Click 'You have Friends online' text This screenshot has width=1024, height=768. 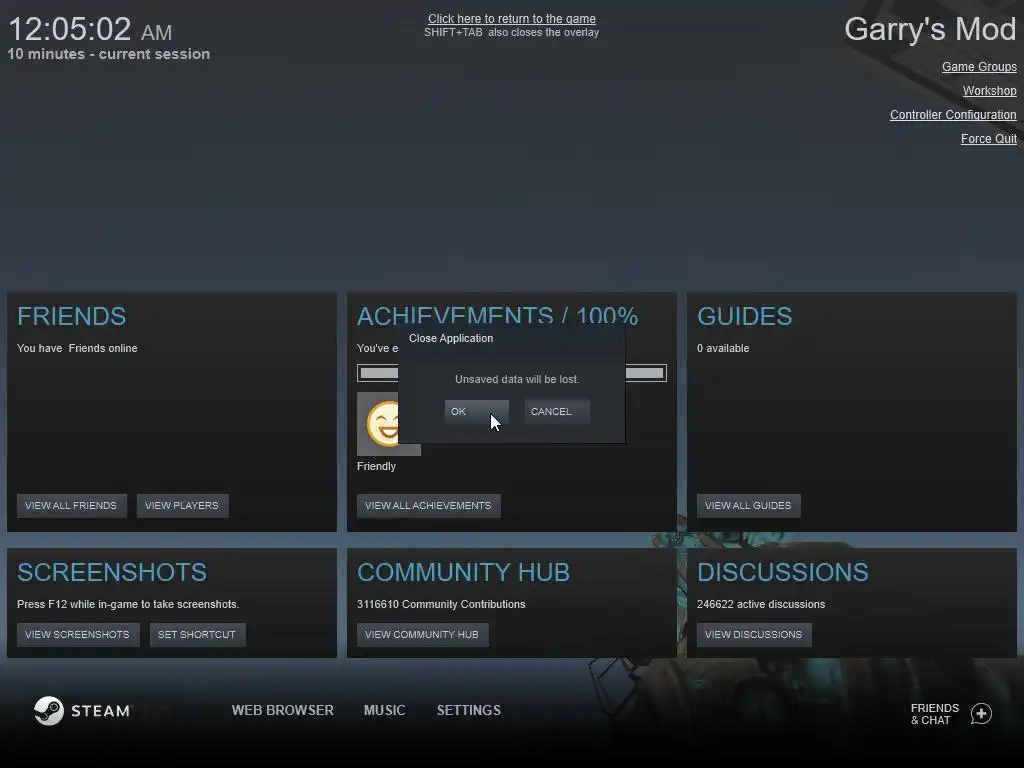(x=77, y=349)
